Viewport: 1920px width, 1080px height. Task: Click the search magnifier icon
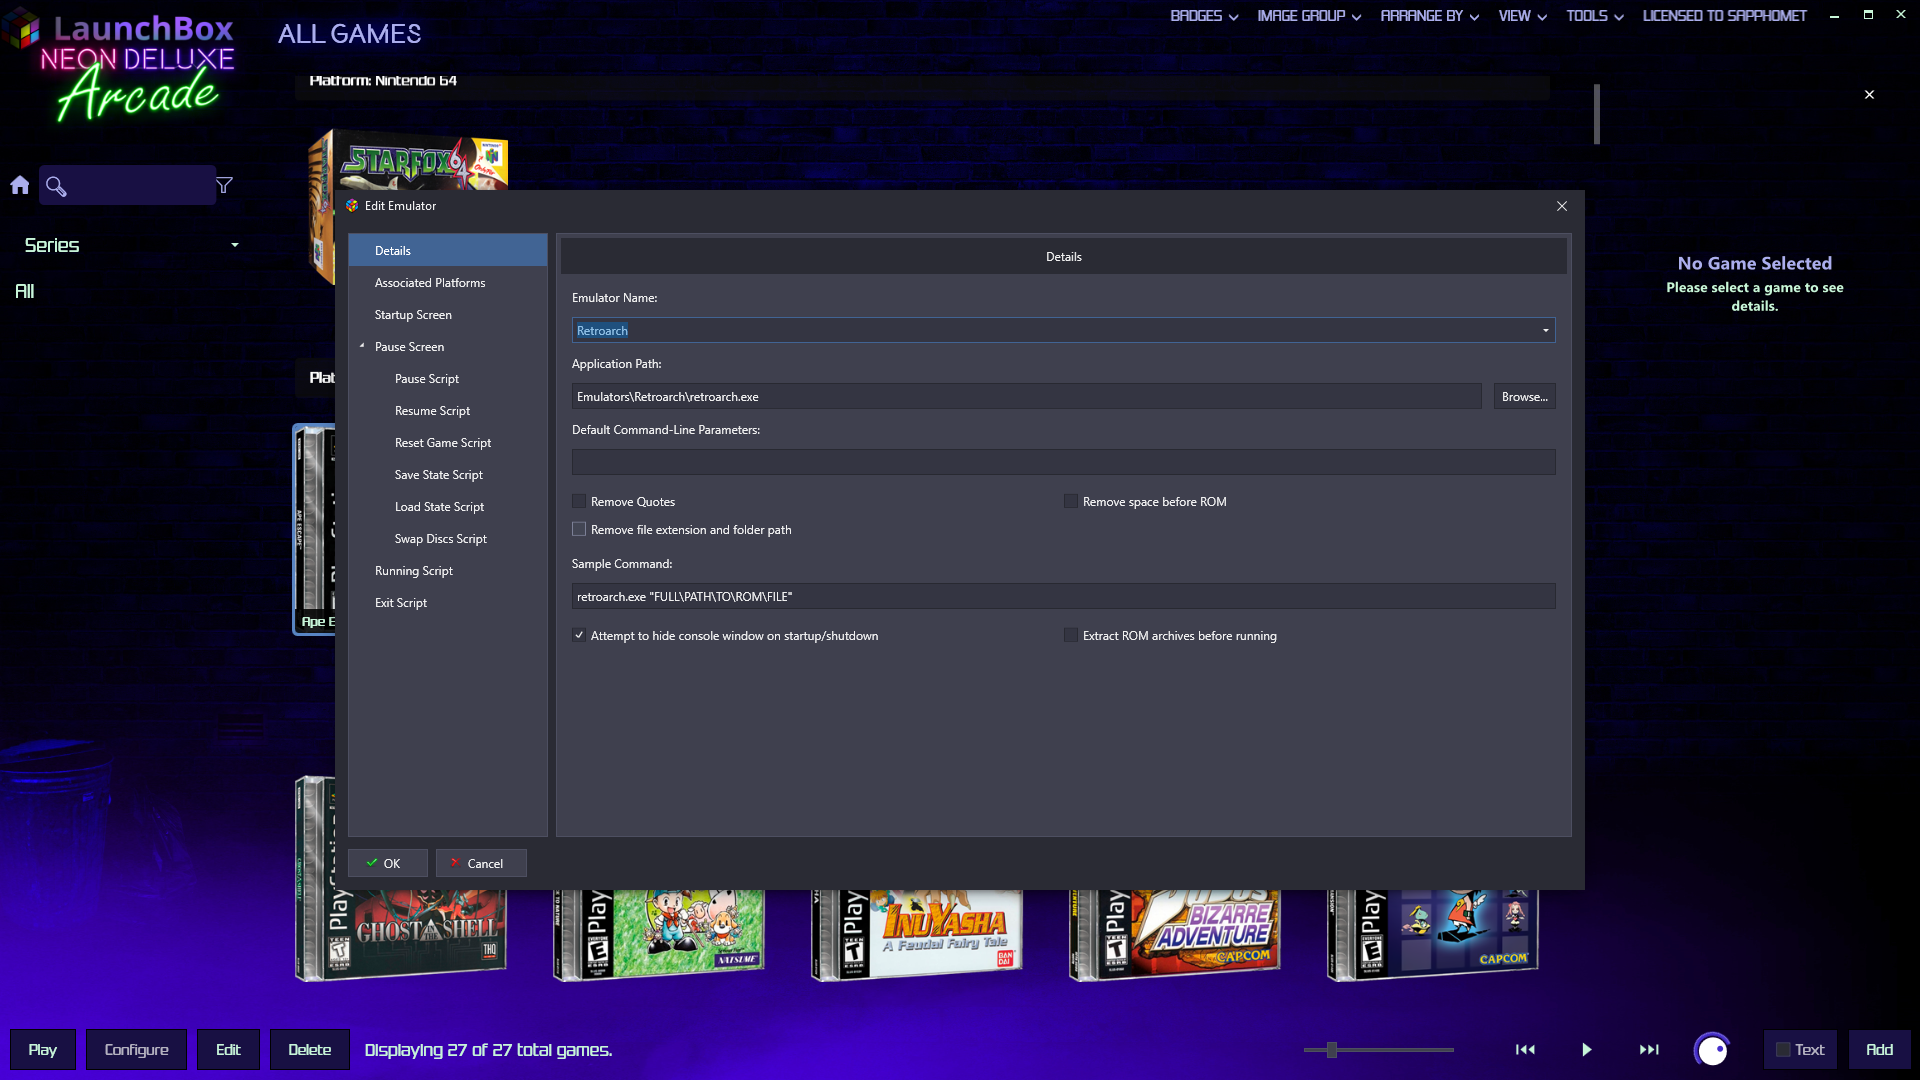pos(56,186)
